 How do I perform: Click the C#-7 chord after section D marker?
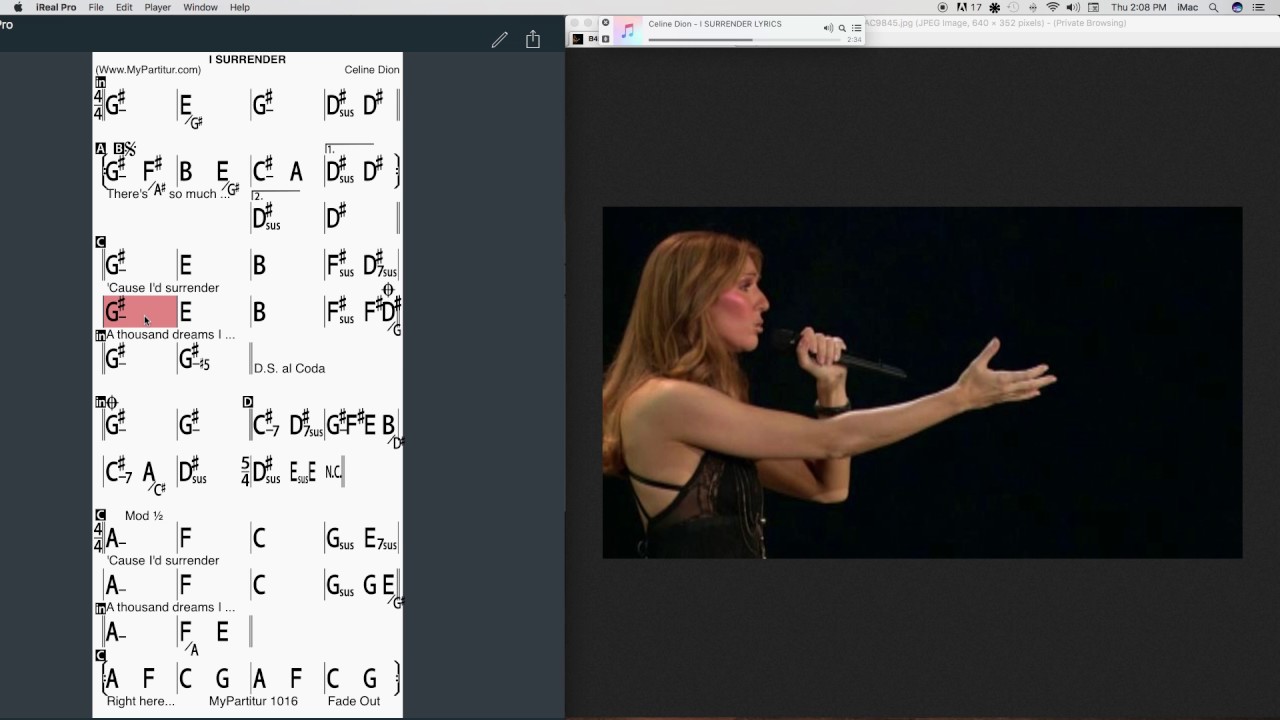pos(267,424)
